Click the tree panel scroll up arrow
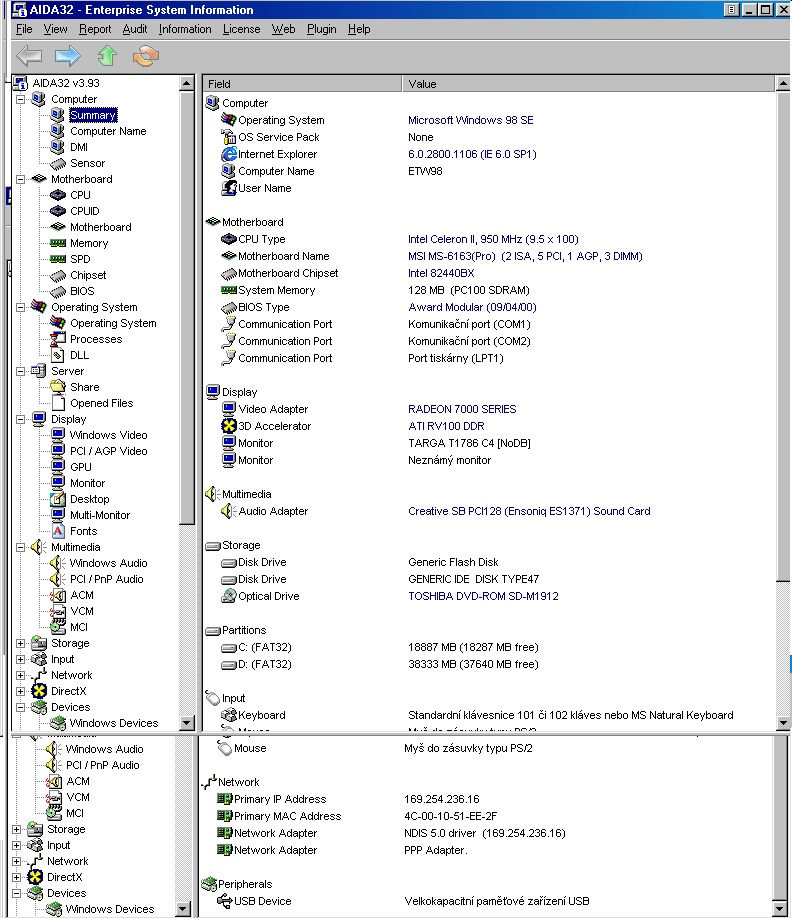 pyautogui.click(x=187, y=83)
